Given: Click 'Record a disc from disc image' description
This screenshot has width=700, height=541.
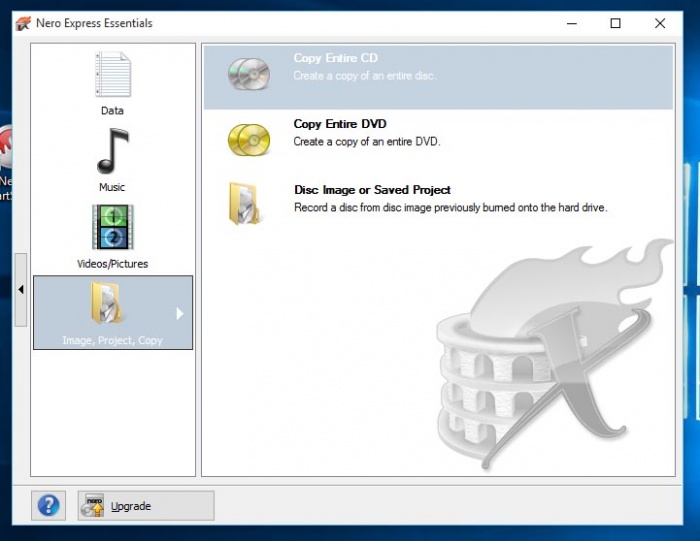Looking at the screenshot, I should pyautogui.click(x=450, y=208).
